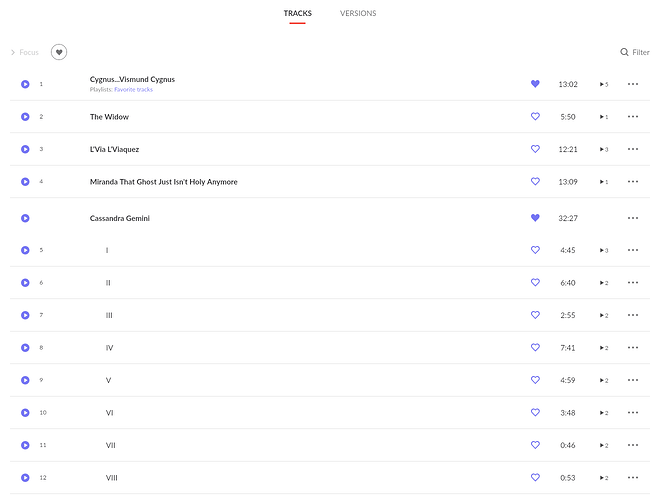The image size is (659, 500).
Task: Select the L'Via L'Viaquez title
Action: (114, 149)
